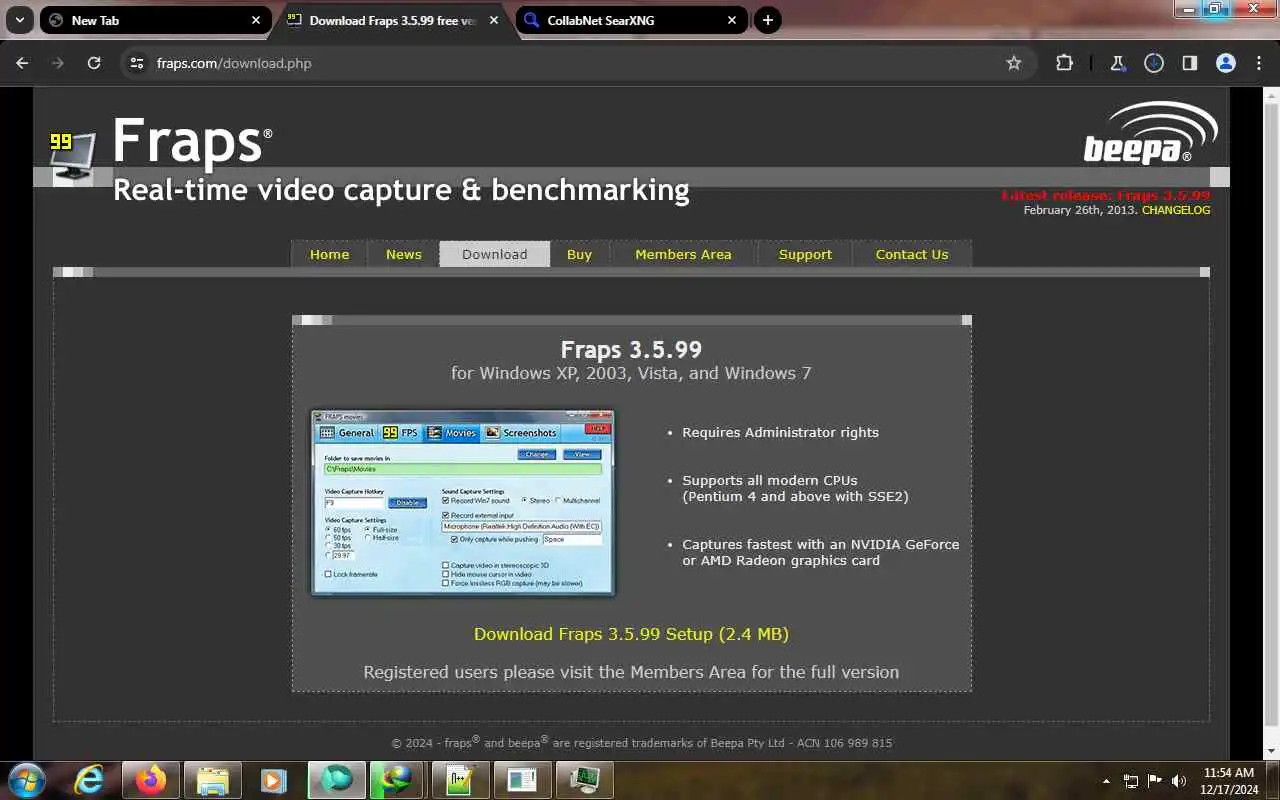1280x800 pixels.
Task: Click the page scrollbar down arrow
Action: 1271,751
